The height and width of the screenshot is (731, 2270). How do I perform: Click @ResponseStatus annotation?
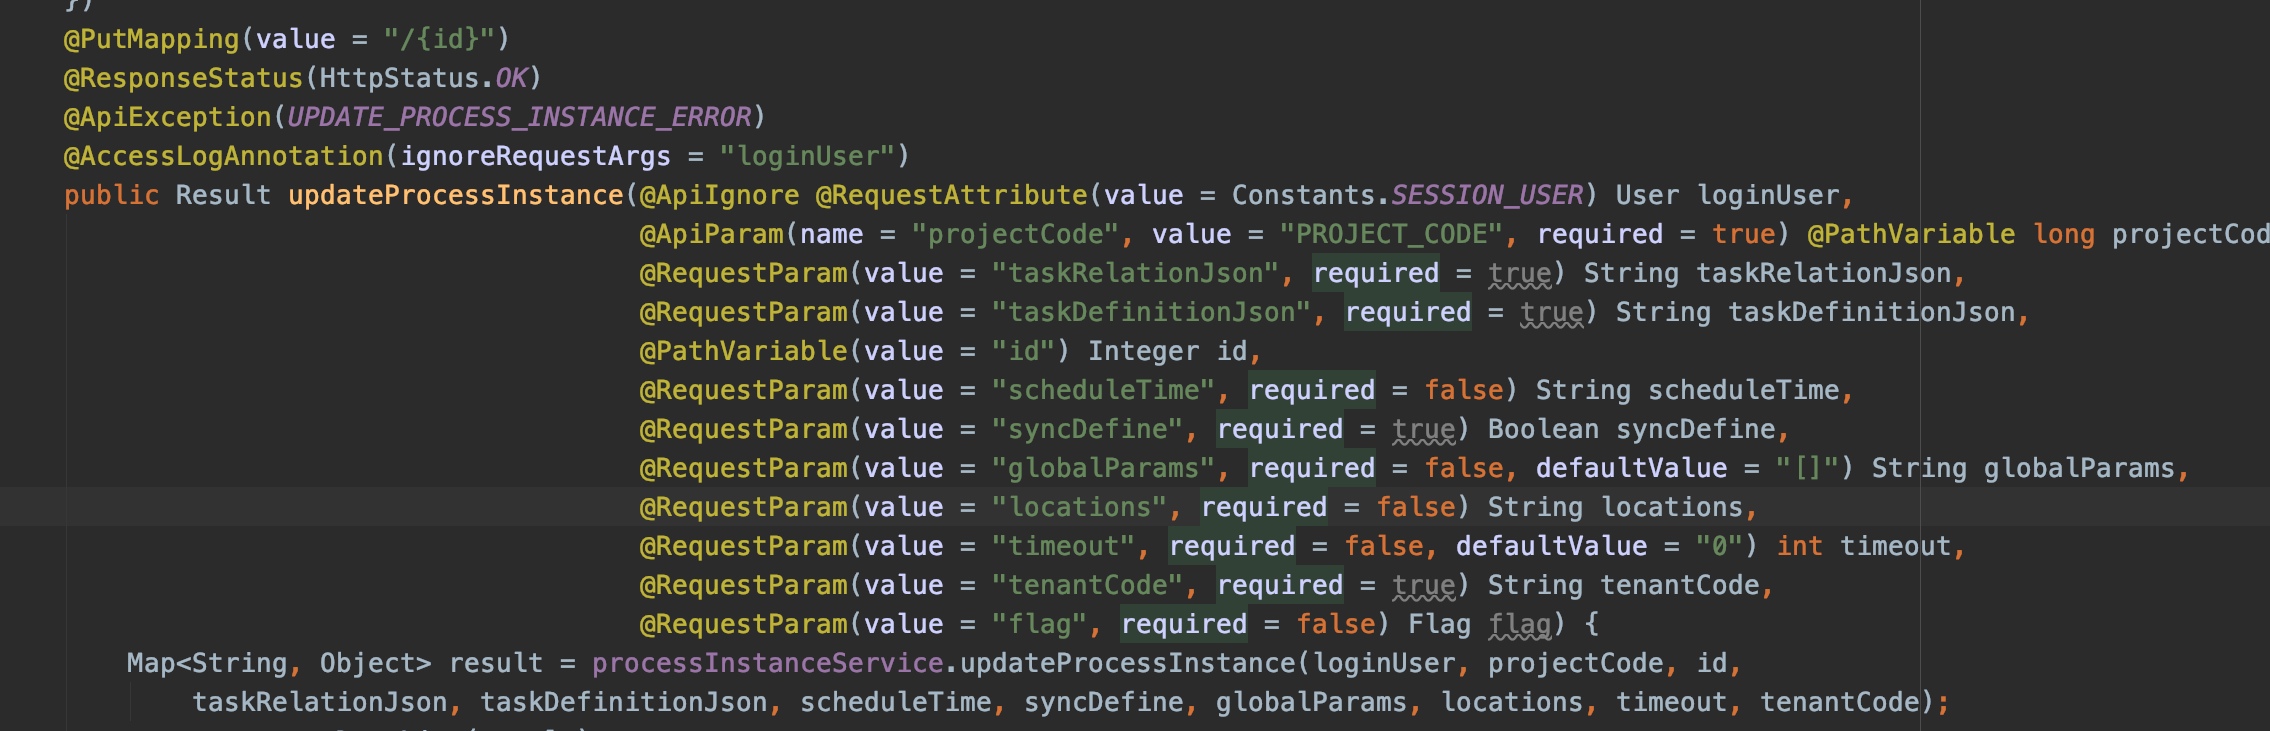click(x=184, y=78)
